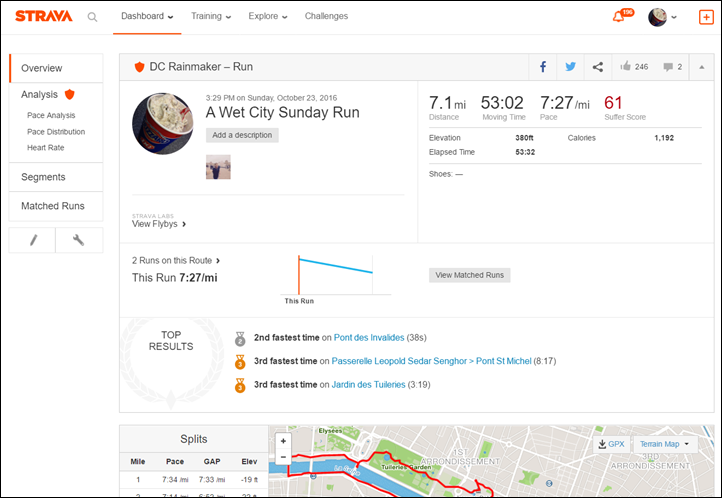Open the Terrain Map dropdown

[666, 444]
